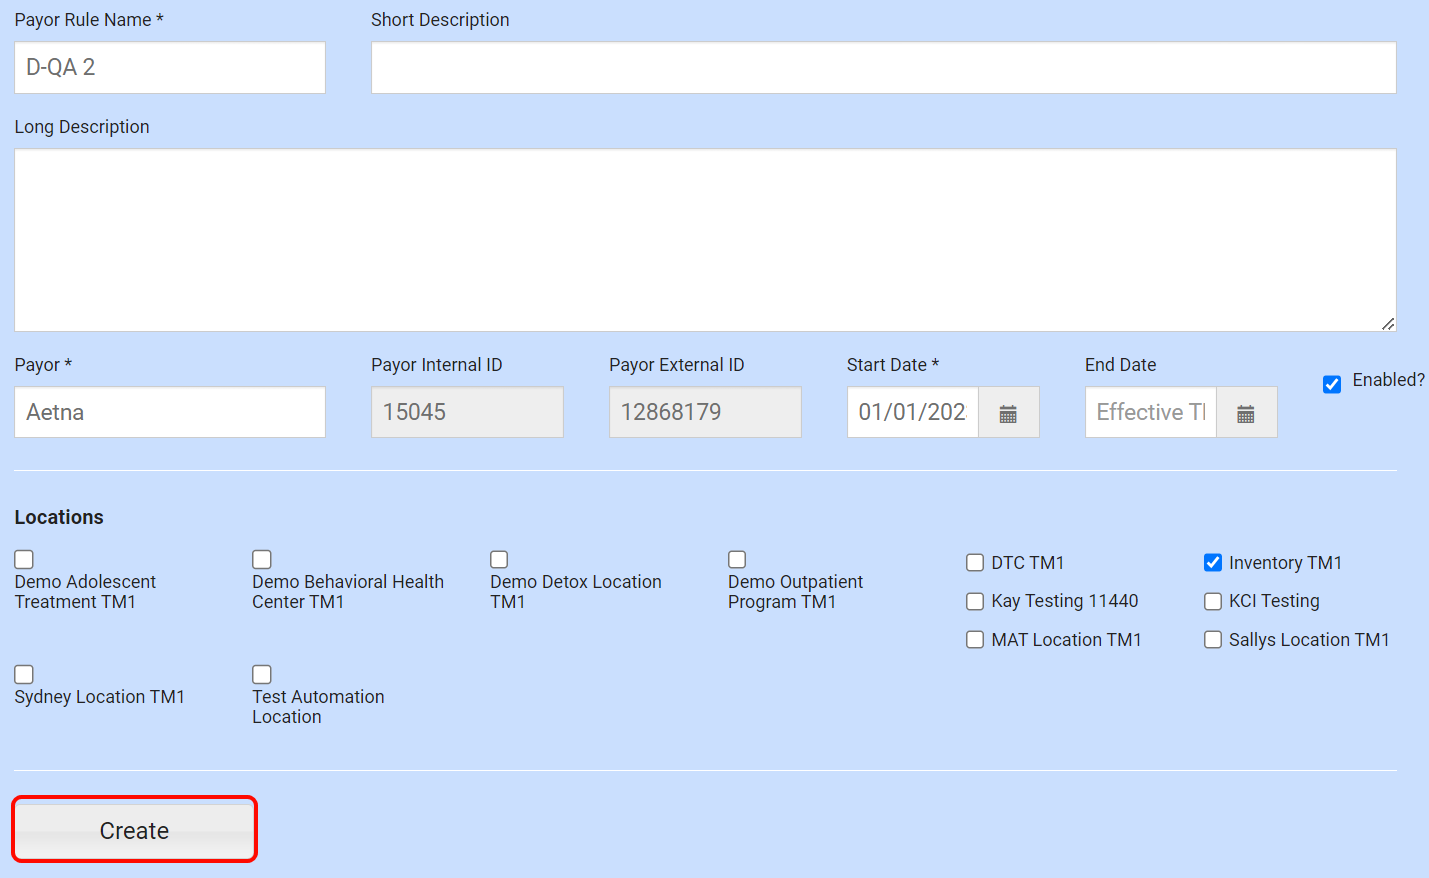Click the Short Description field
The height and width of the screenshot is (878, 1429).
point(883,67)
